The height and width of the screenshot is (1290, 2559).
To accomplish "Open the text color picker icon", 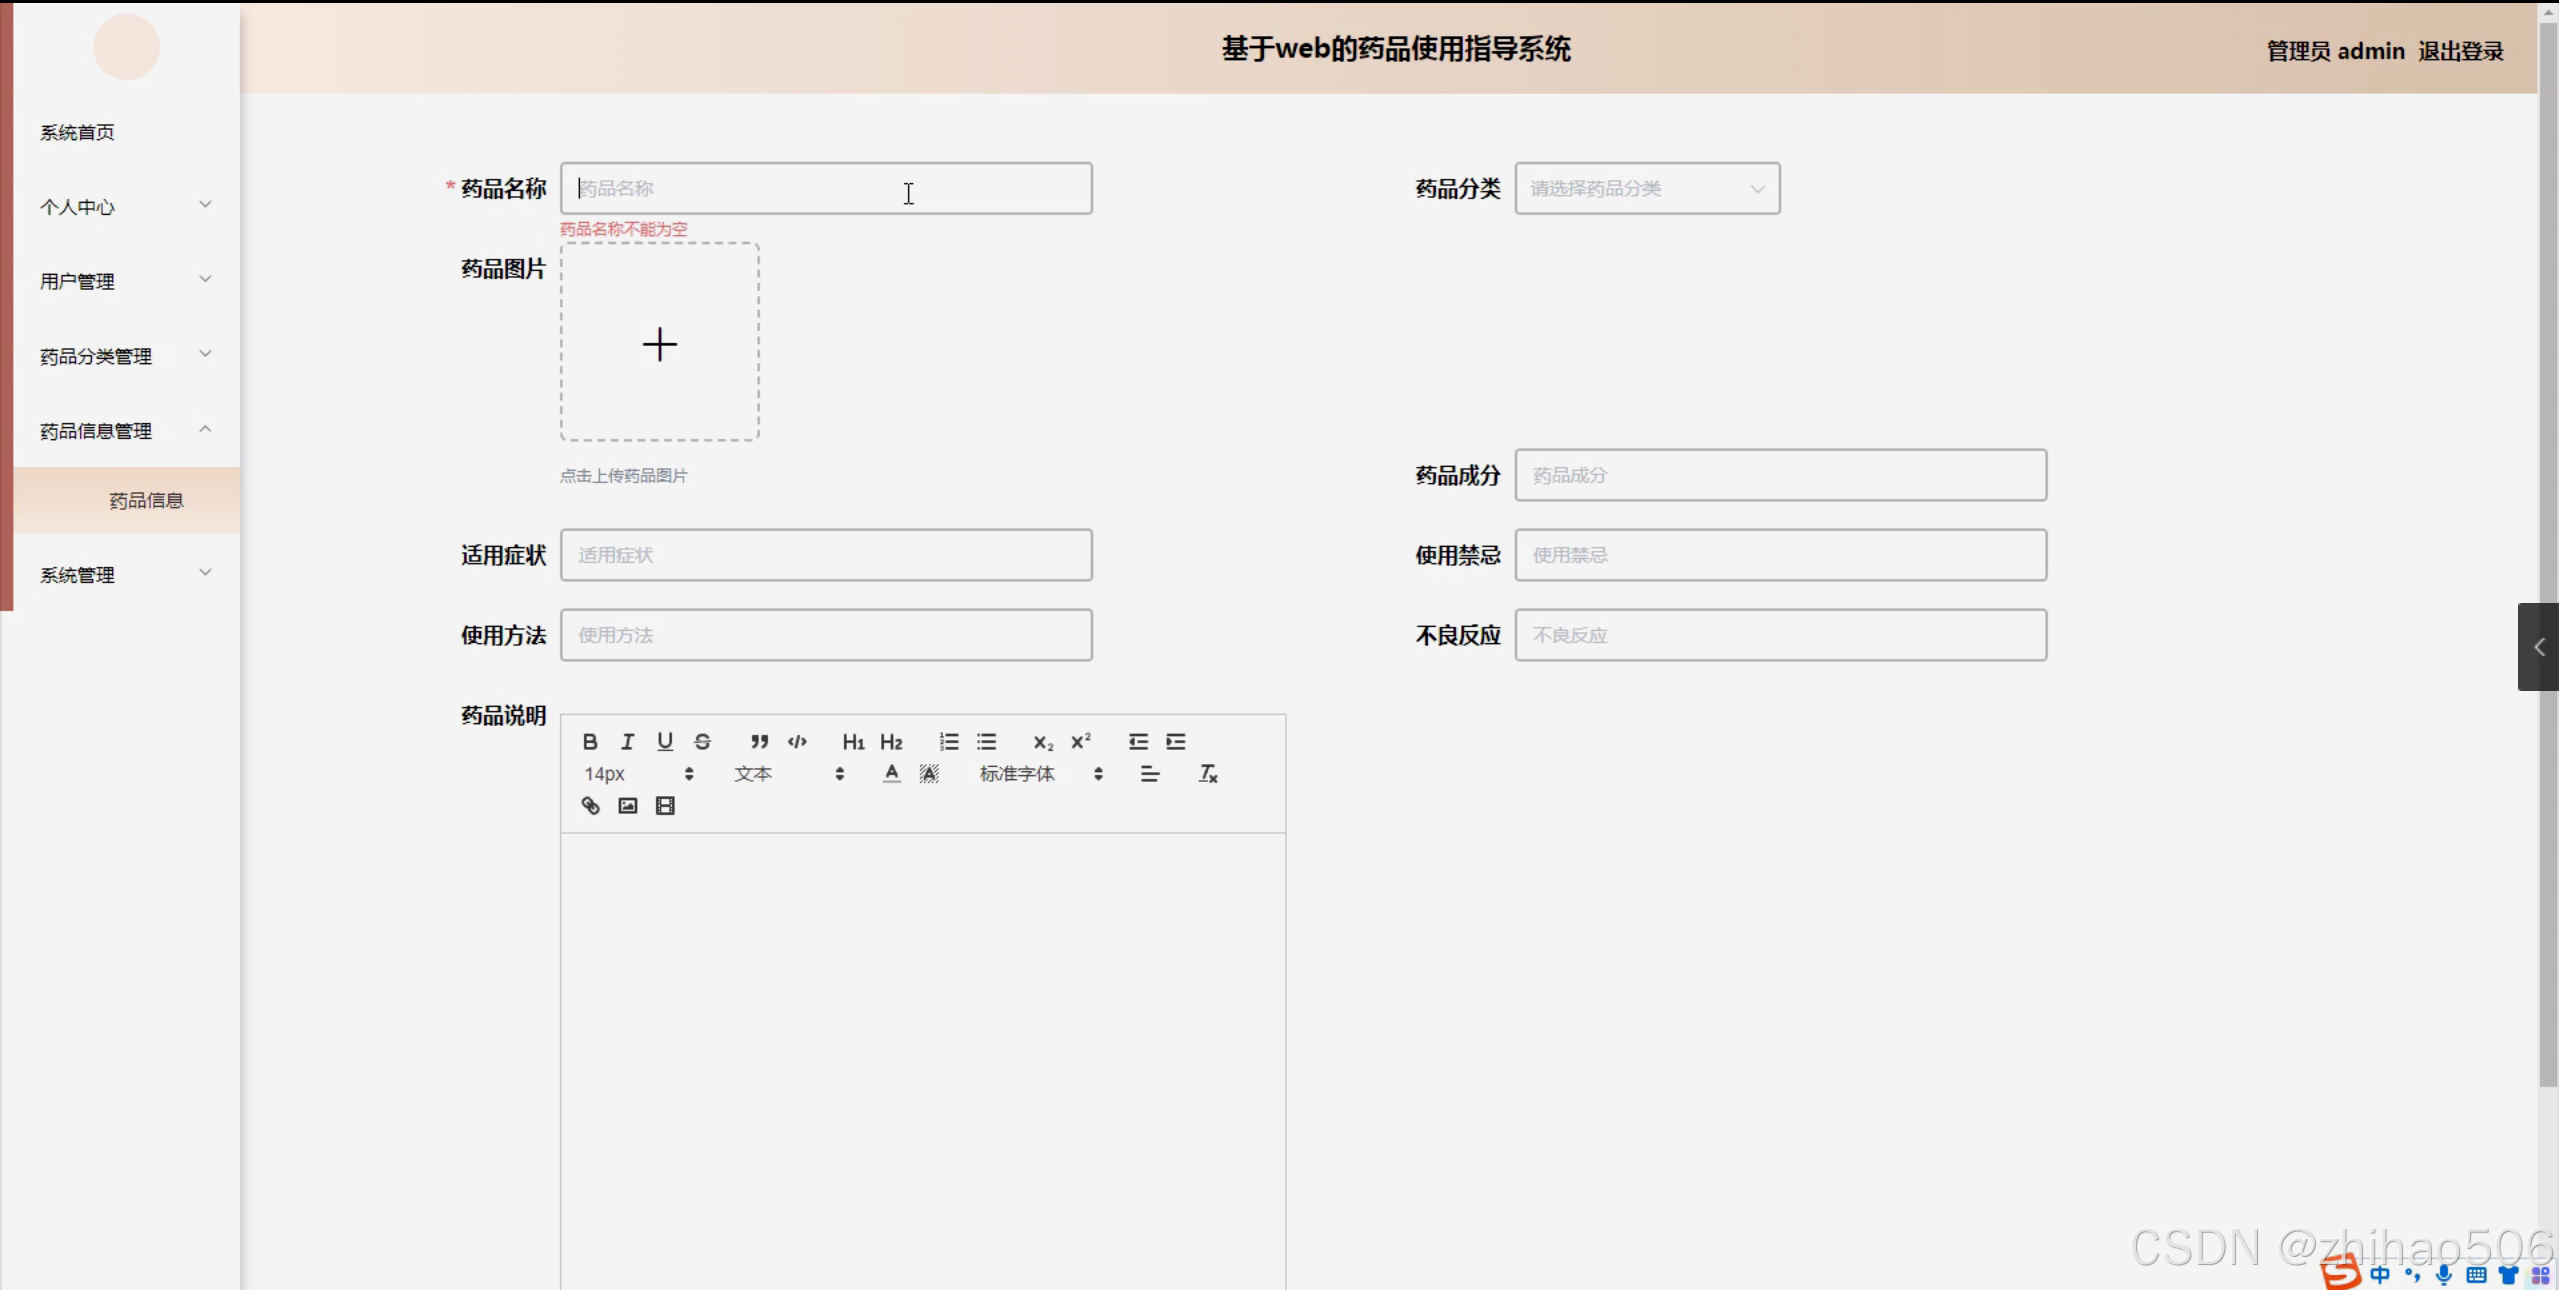I will click(891, 773).
